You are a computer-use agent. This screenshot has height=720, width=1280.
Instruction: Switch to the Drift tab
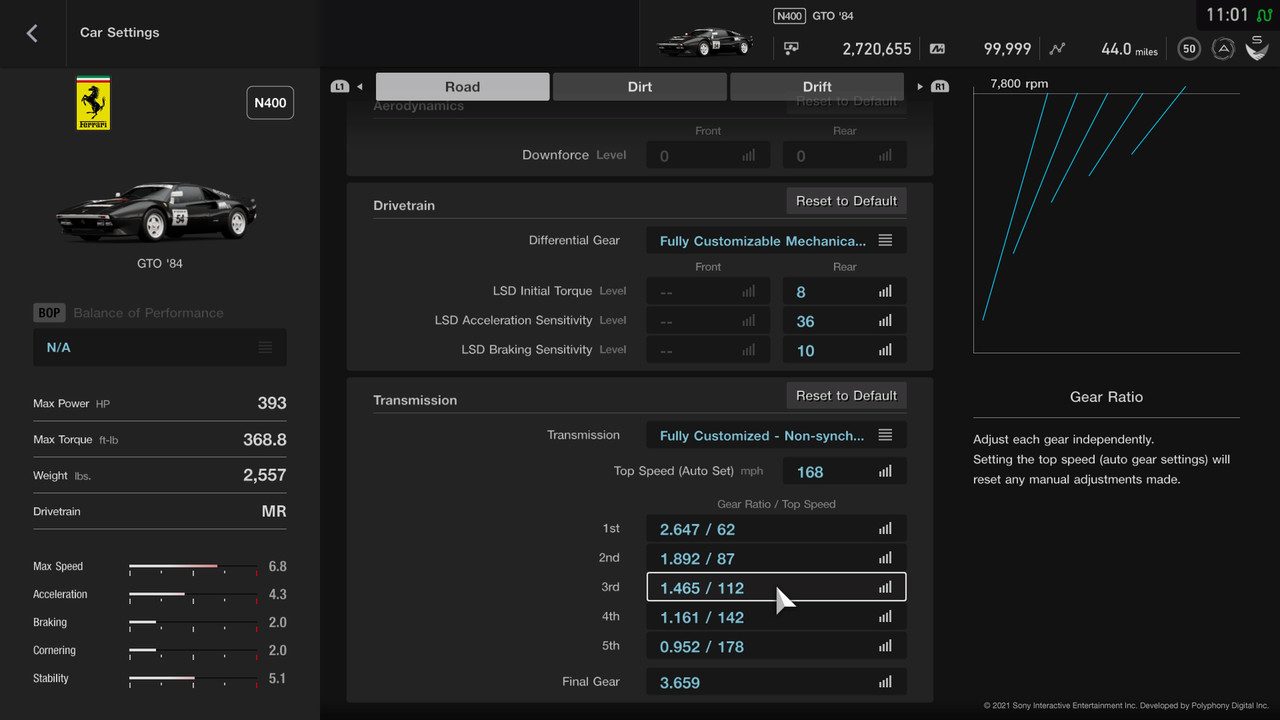817,86
